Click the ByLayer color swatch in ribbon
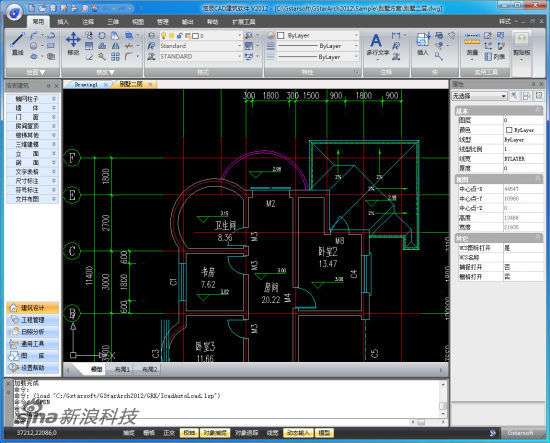This screenshot has height=443, width=550. [x=280, y=35]
